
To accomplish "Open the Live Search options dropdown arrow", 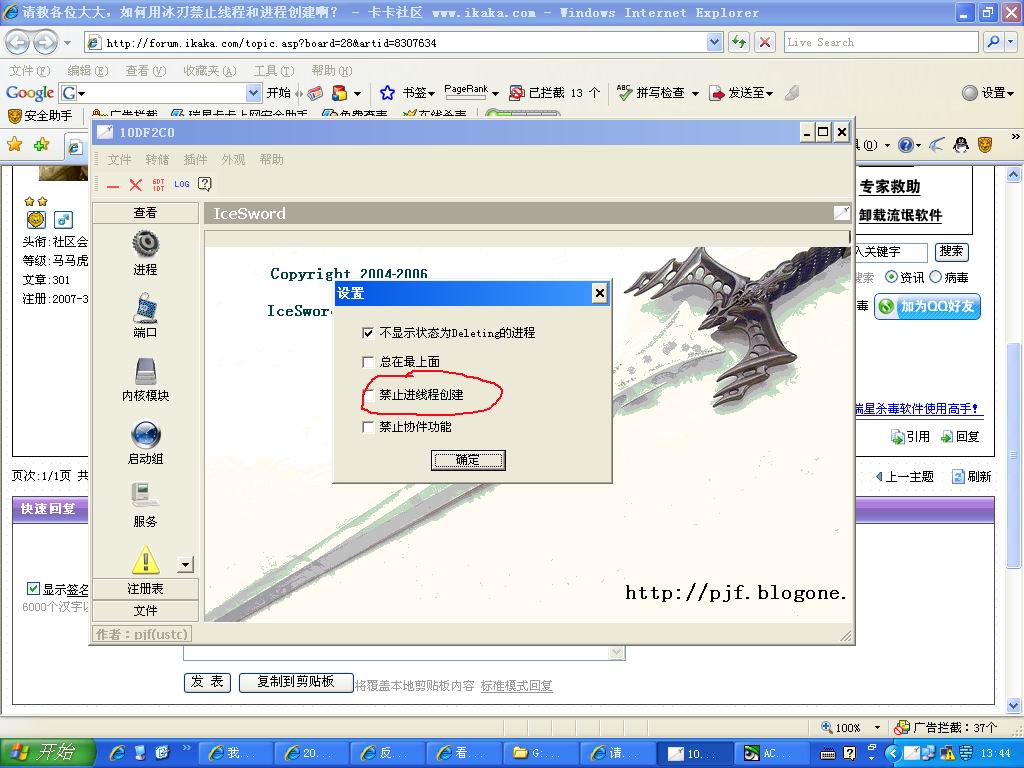I will [1011, 42].
